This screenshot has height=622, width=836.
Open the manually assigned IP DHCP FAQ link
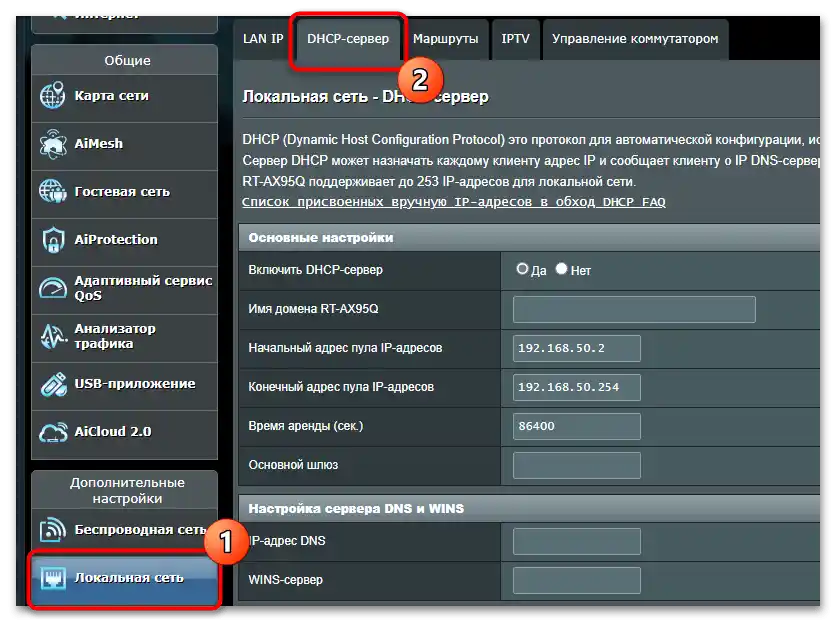pos(454,202)
